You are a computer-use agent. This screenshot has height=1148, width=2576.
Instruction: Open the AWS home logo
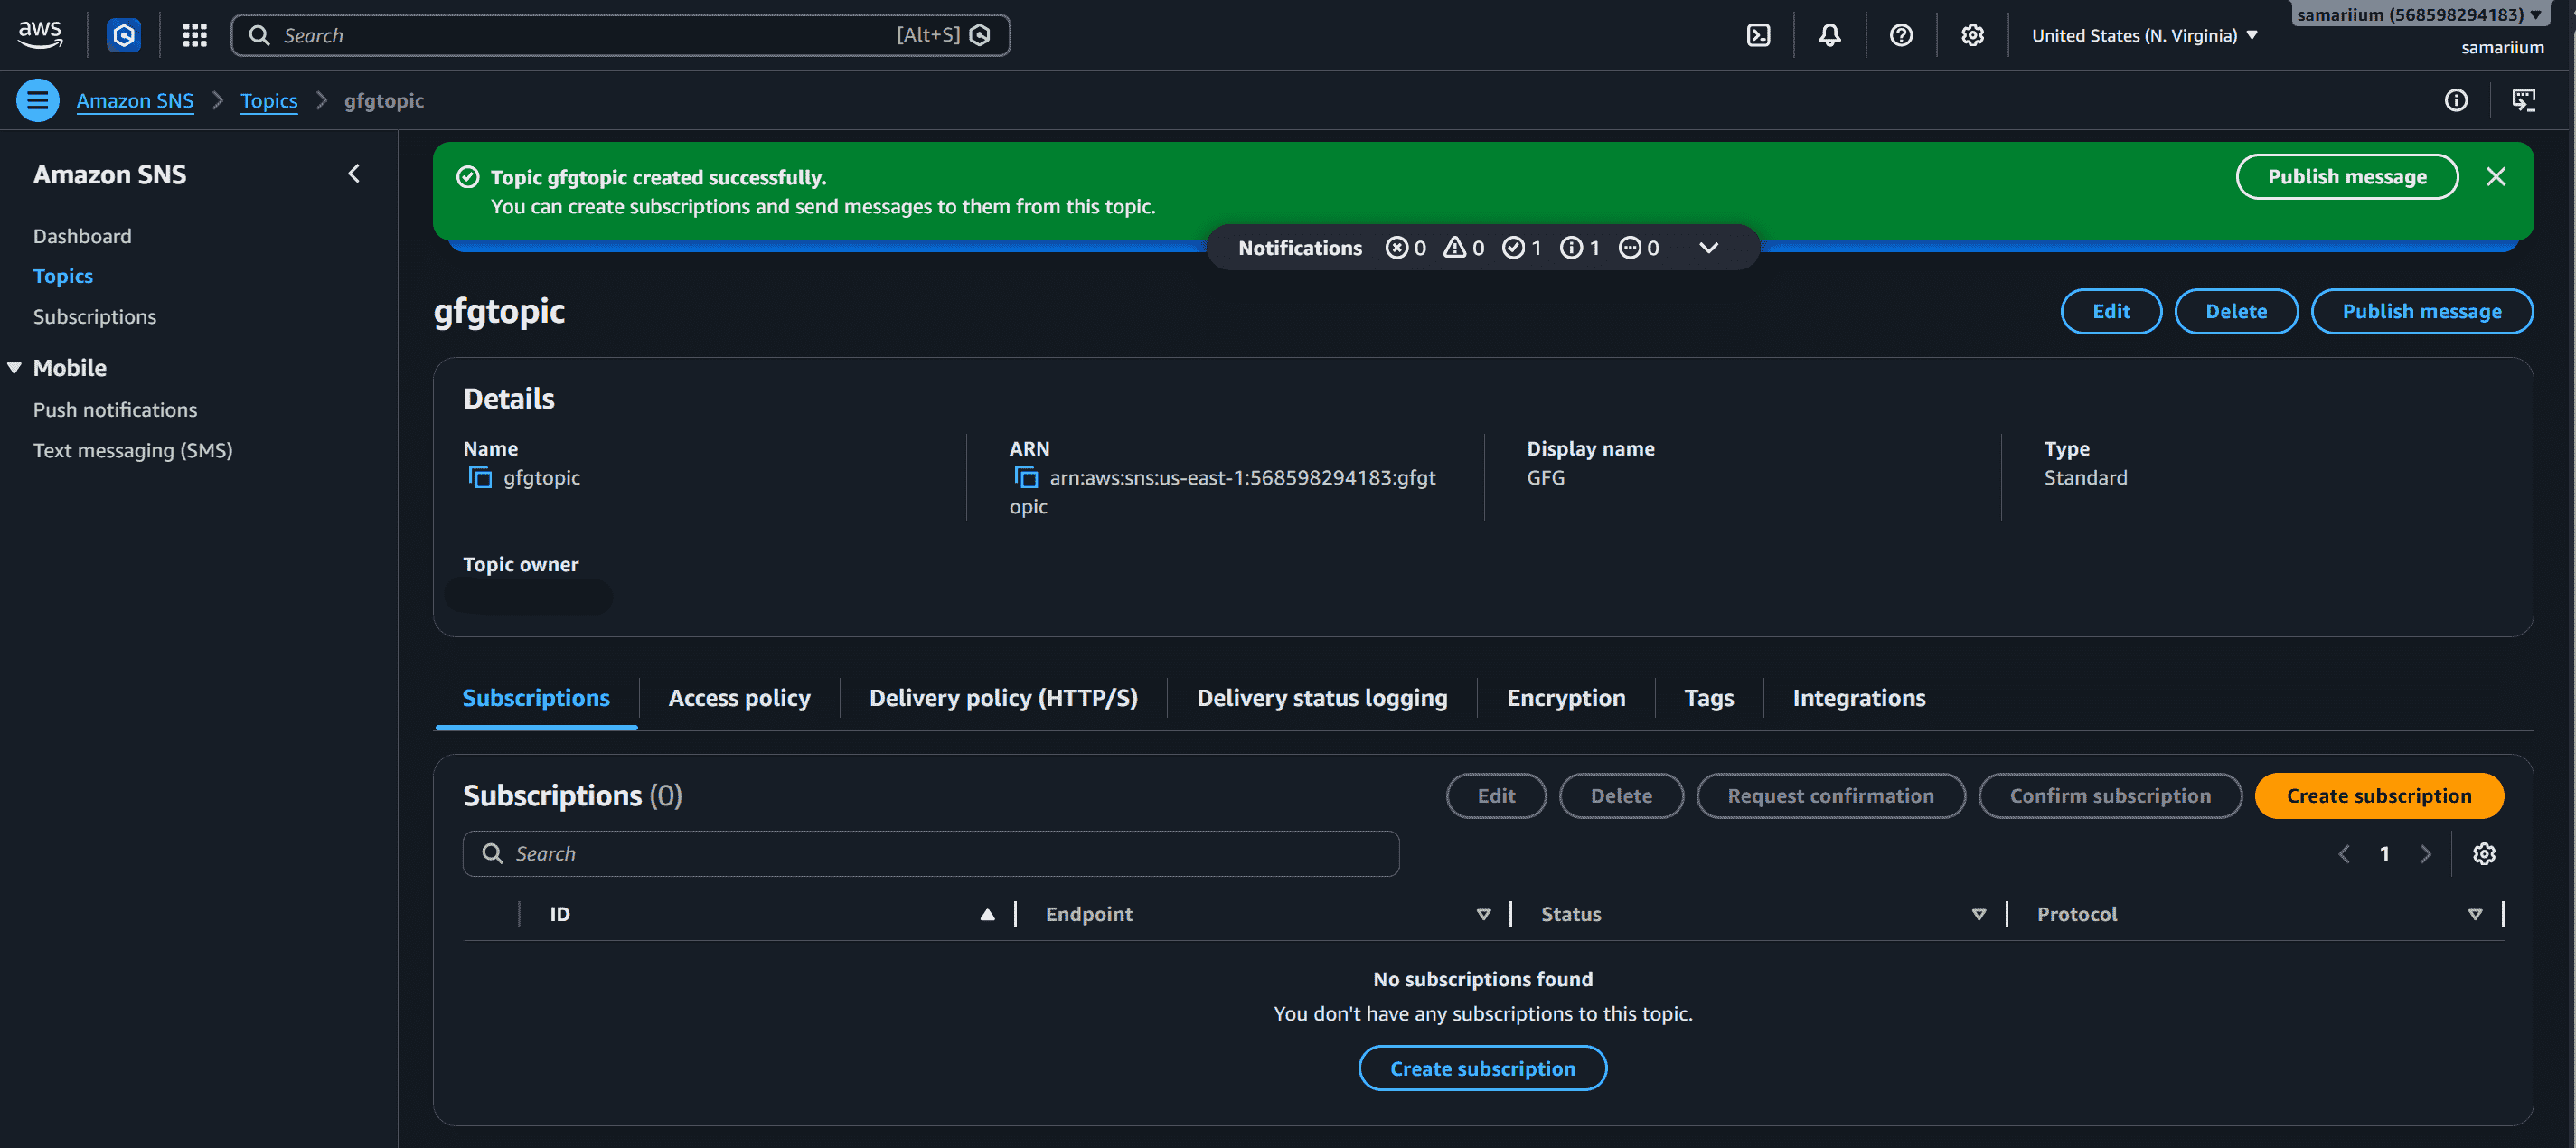click(40, 35)
